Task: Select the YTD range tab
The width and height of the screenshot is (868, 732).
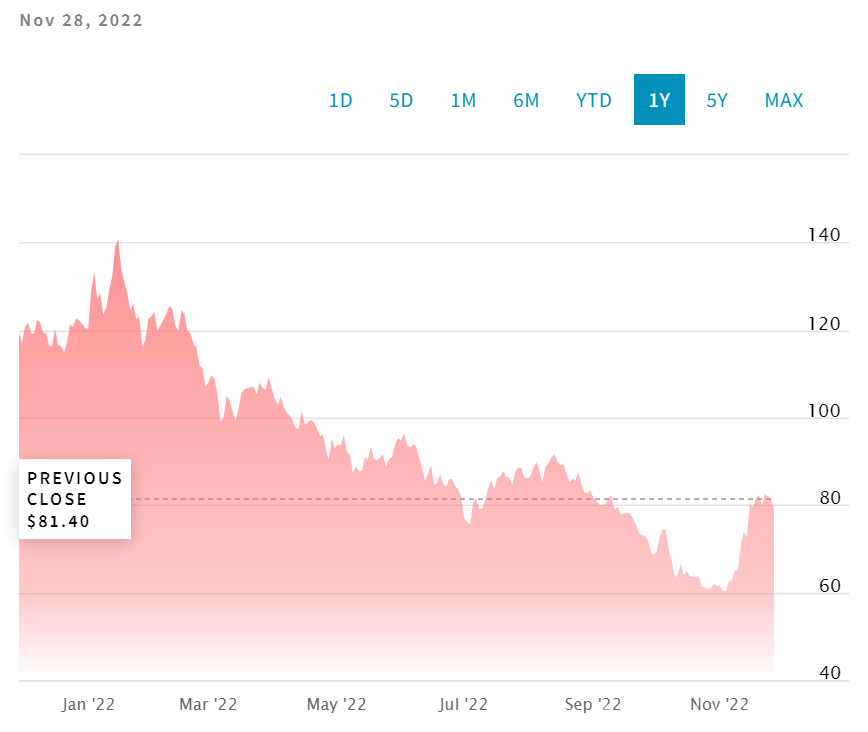Action: tap(593, 100)
